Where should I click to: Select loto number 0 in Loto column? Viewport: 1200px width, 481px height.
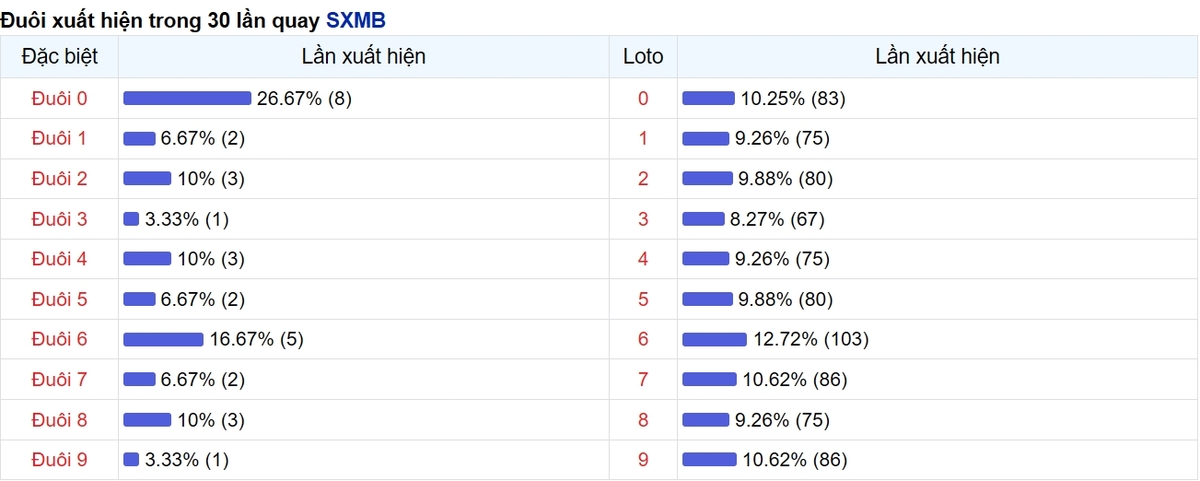point(643,98)
